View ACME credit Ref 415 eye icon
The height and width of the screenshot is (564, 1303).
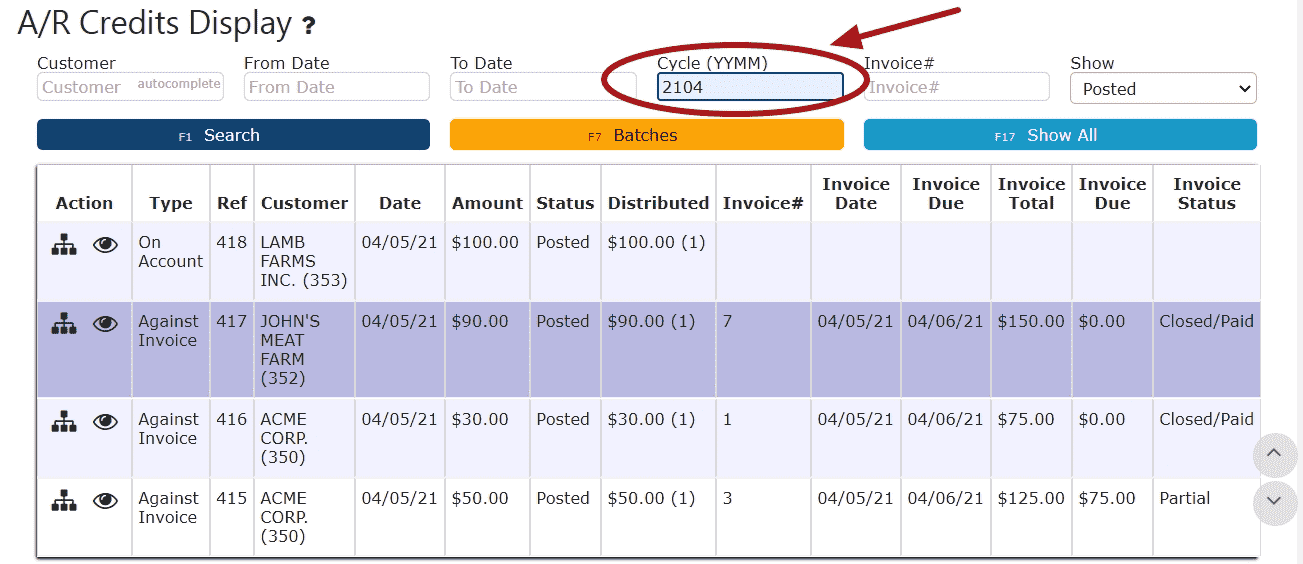tap(105, 500)
